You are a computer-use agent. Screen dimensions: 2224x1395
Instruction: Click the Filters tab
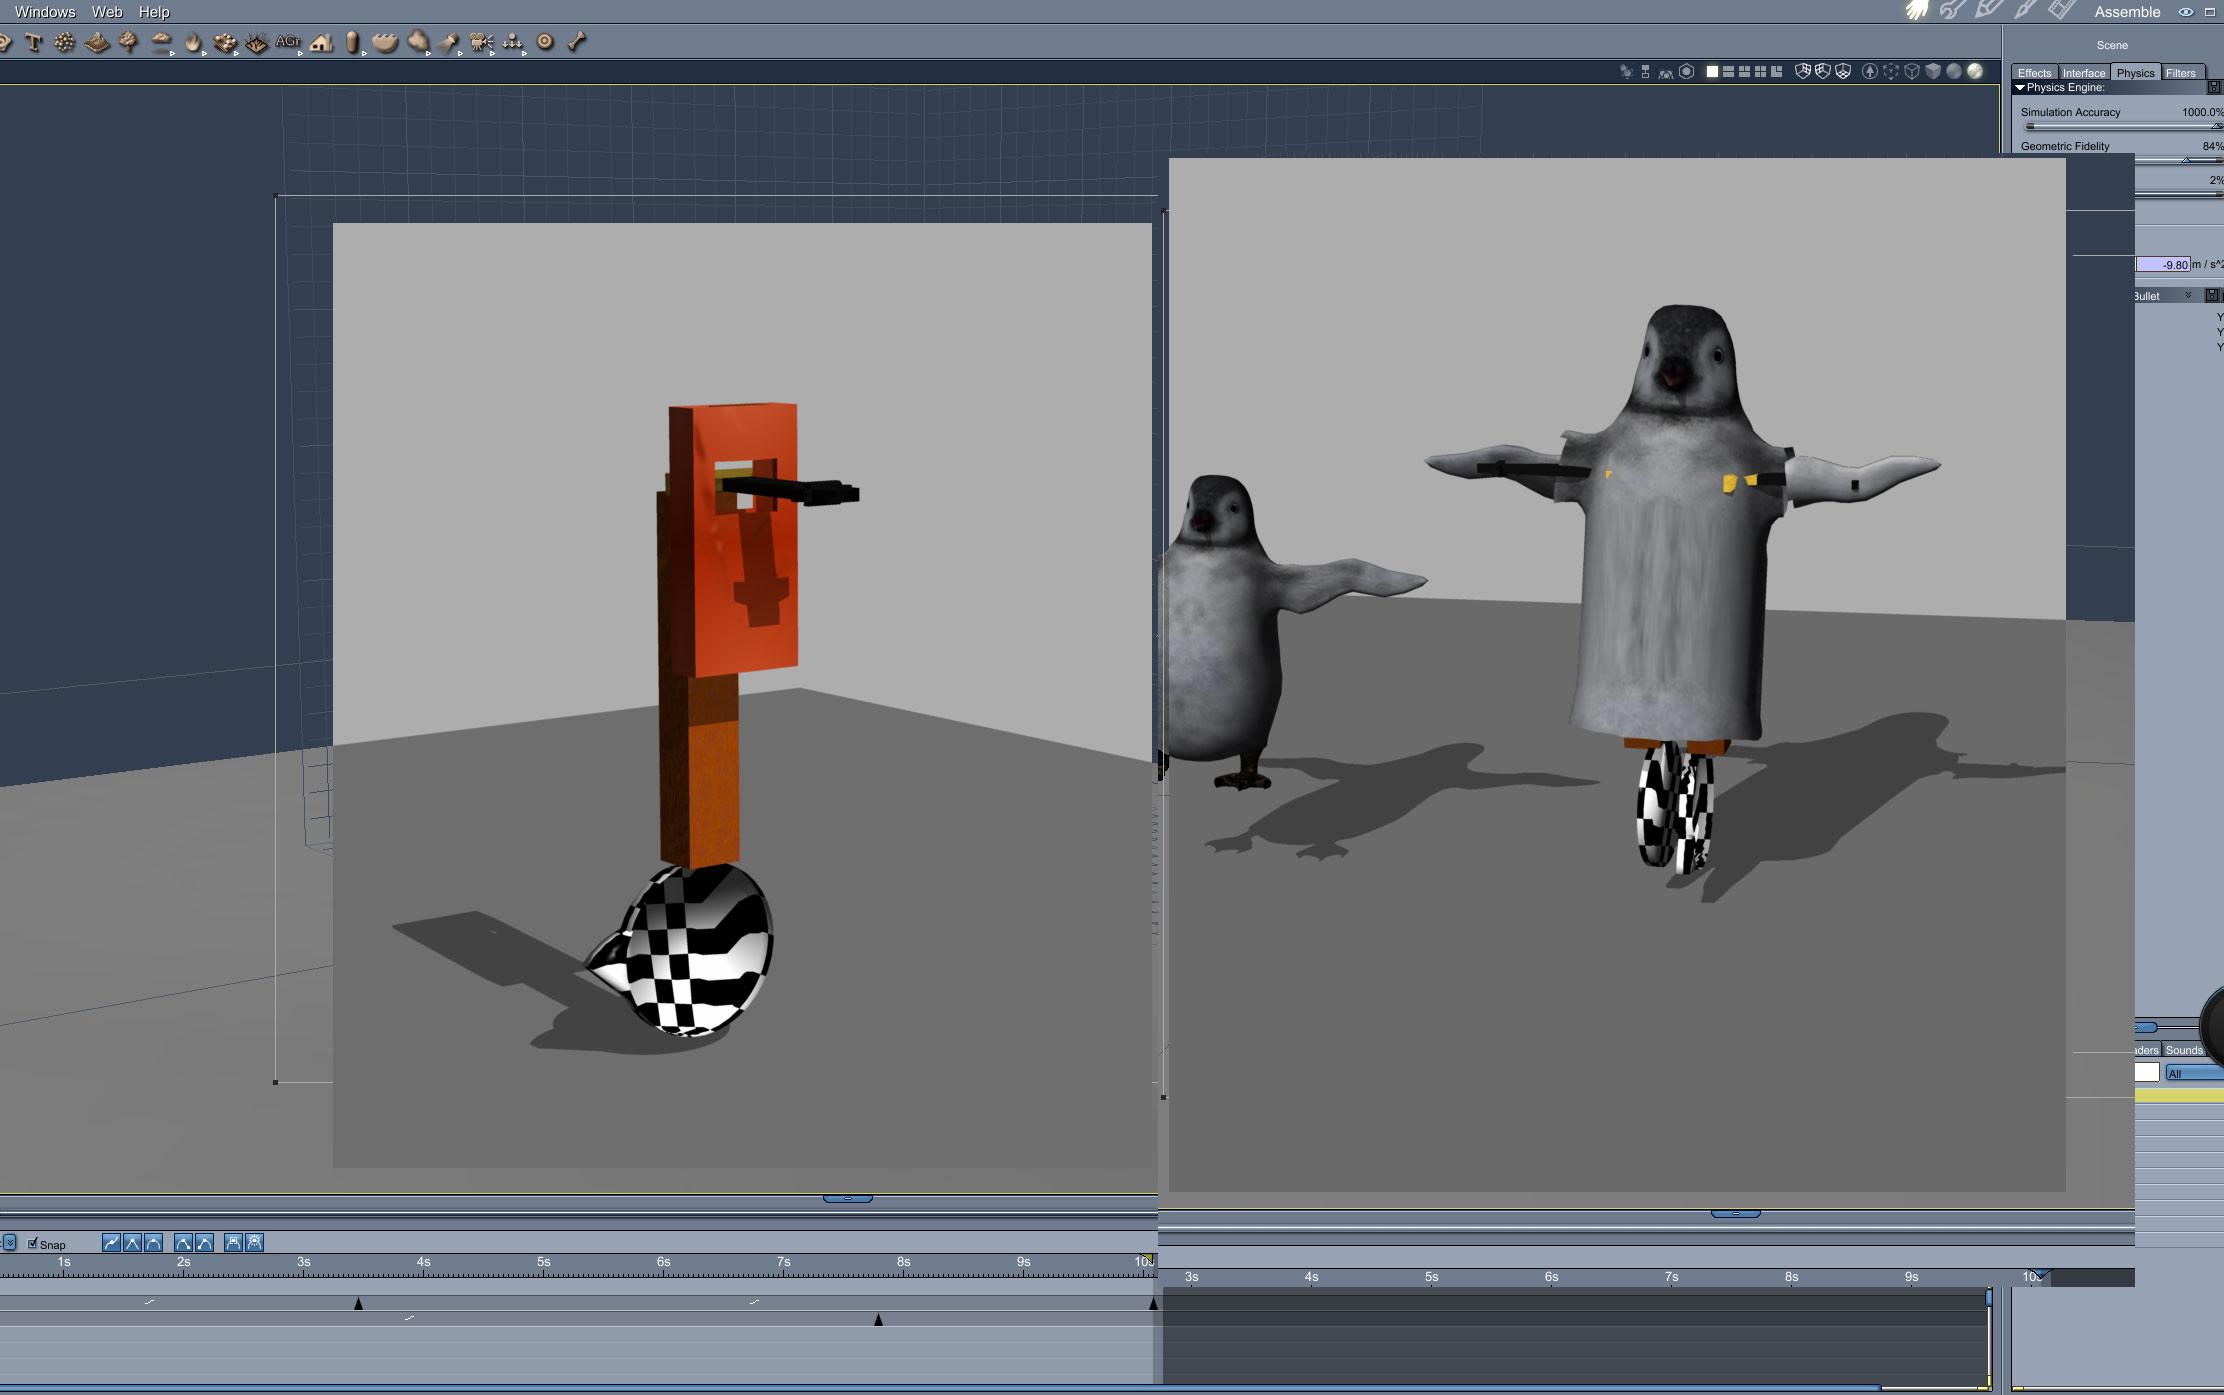point(2180,73)
